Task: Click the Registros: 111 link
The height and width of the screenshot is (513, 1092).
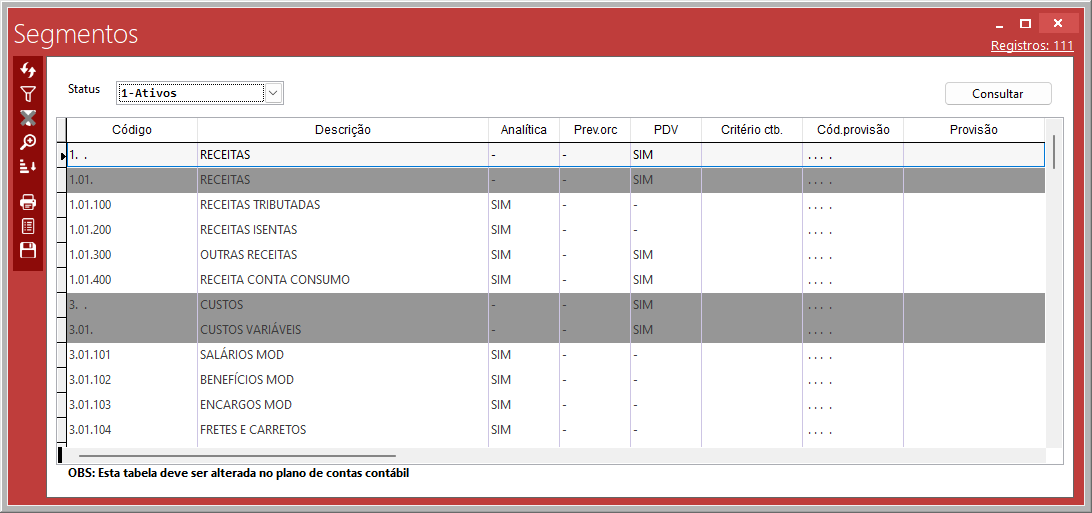Action: (x=1032, y=47)
